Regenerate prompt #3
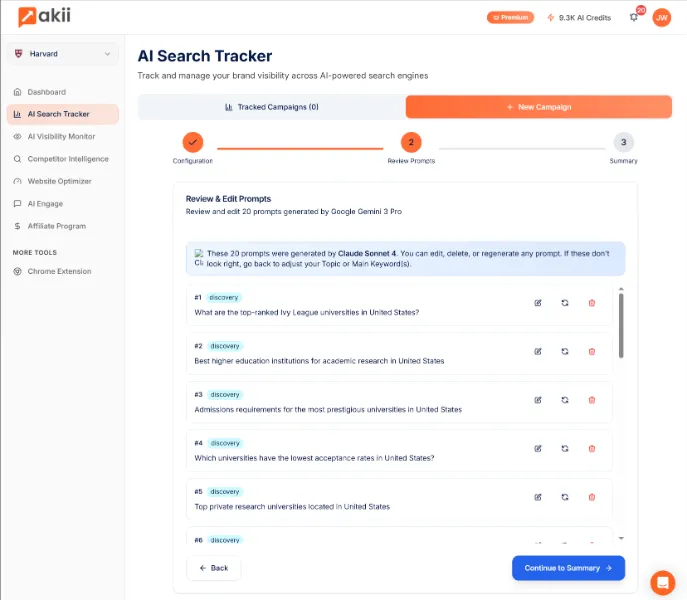 565,400
